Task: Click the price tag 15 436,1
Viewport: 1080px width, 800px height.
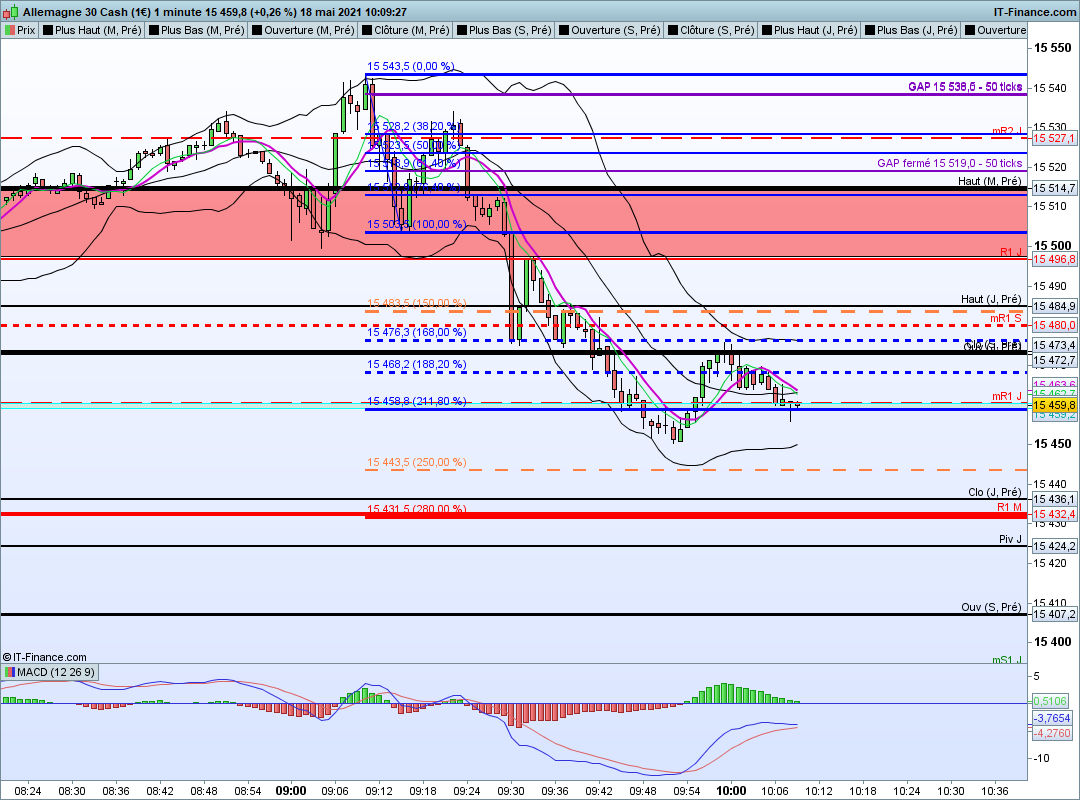Action: tap(1054, 499)
